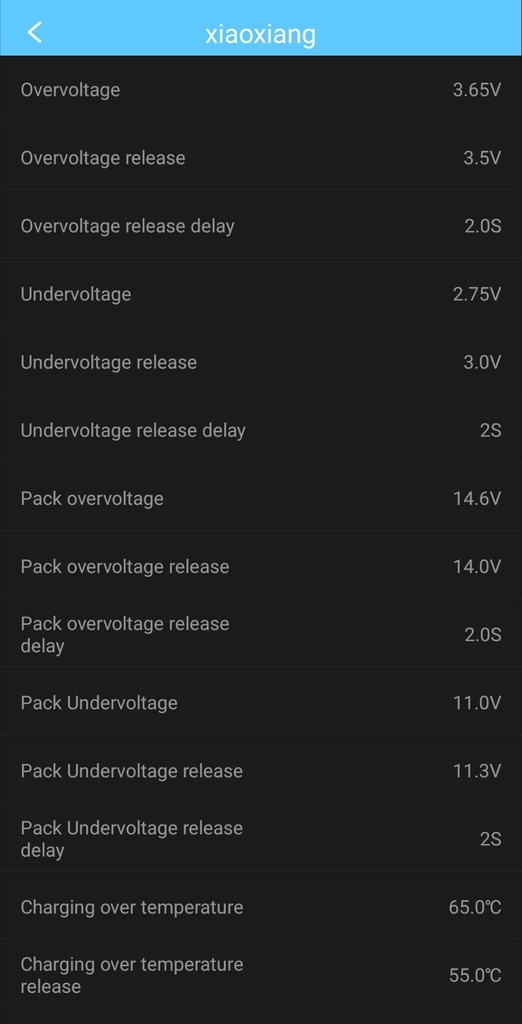Open the Undervoltage 2.75V setting
The image size is (522, 1024).
tap(261, 295)
